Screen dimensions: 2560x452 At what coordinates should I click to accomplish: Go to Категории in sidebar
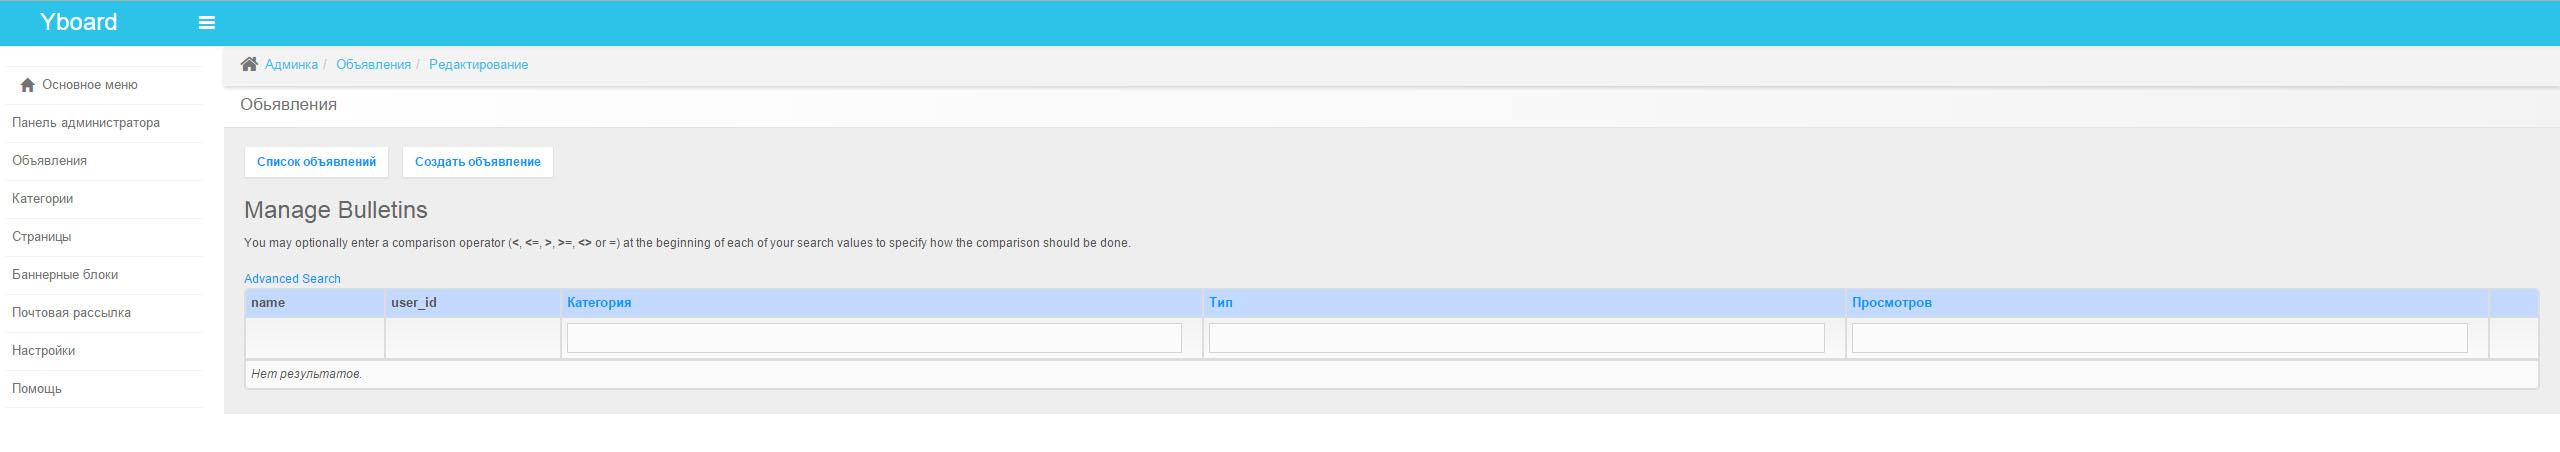[42, 199]
